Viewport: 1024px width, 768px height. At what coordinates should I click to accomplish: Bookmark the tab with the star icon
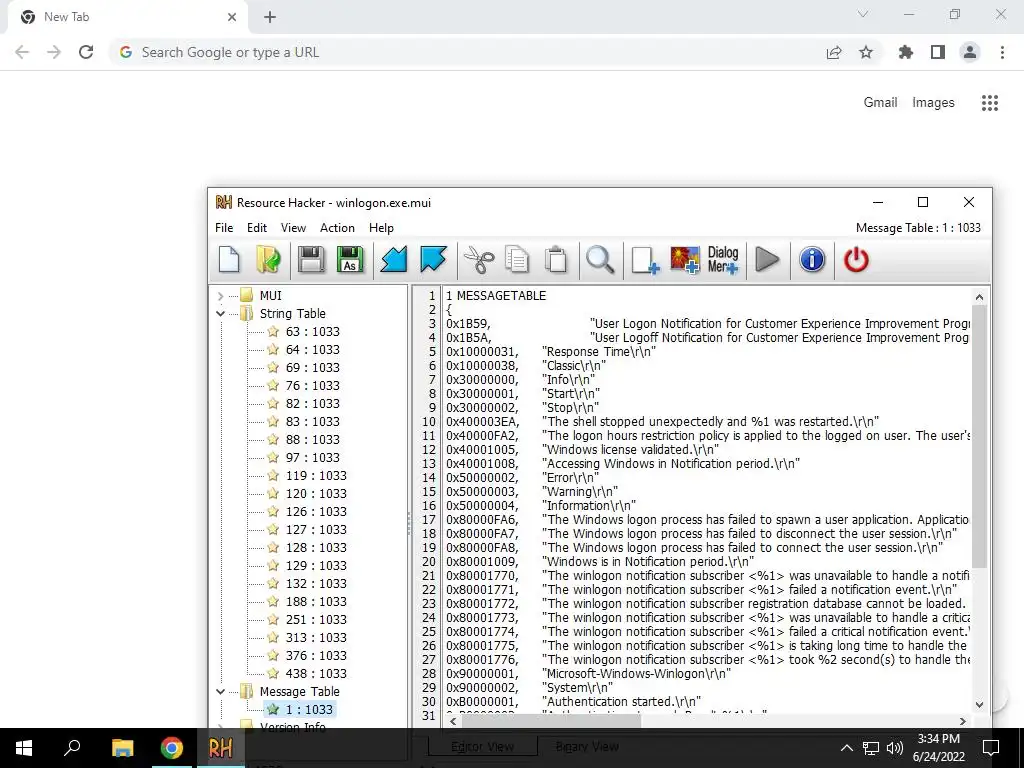click(x=866, y=52)
